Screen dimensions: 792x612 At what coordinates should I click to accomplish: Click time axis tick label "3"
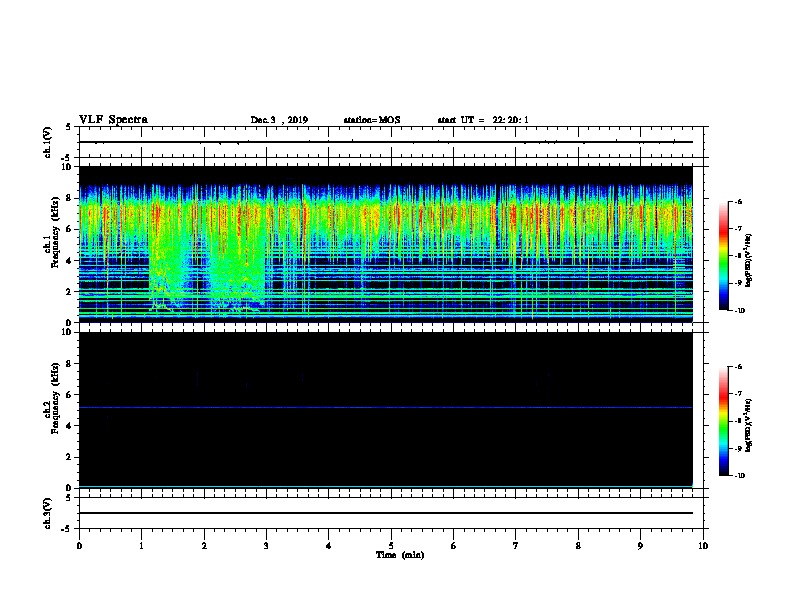(x=266, y=546)
